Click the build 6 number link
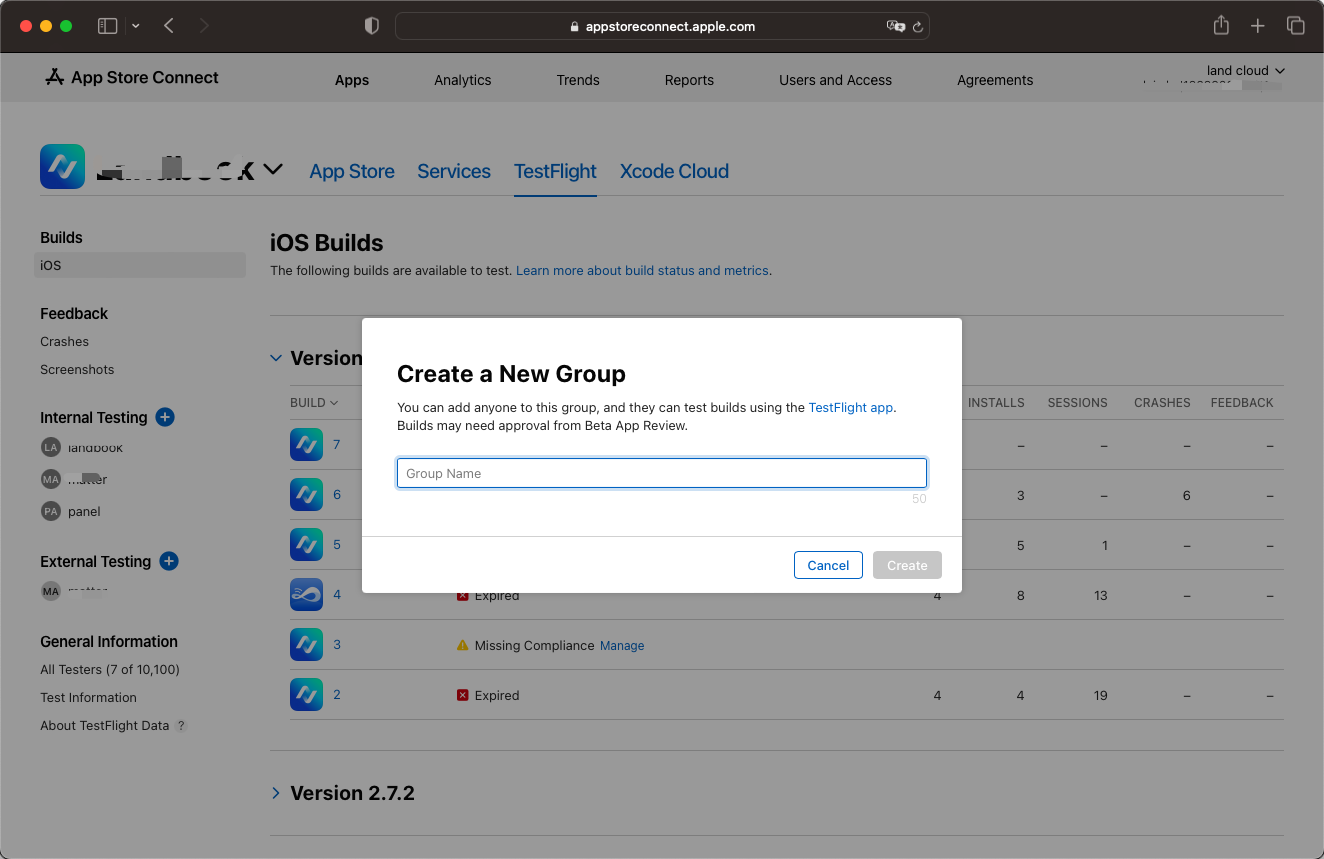Screen dimensions: 1324x859 click(x=337, y=494)
